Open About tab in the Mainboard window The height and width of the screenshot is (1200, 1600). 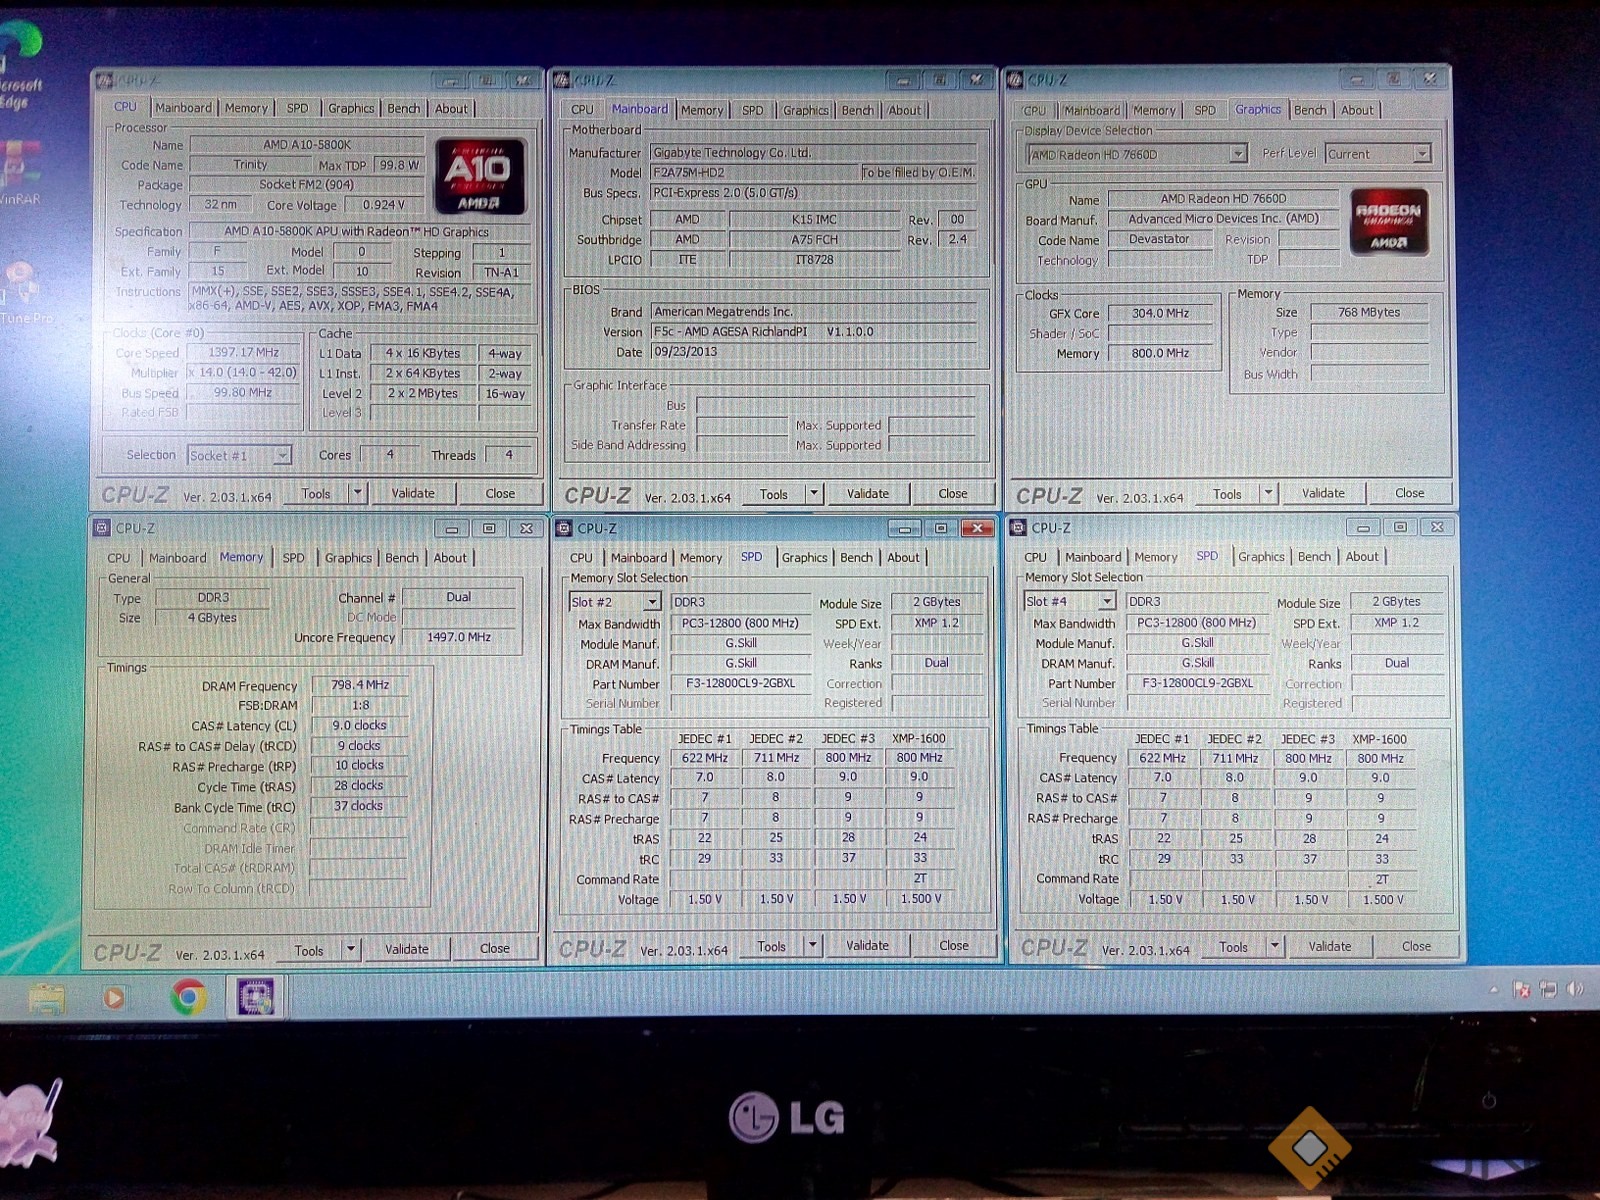click(x=905, y=110)
